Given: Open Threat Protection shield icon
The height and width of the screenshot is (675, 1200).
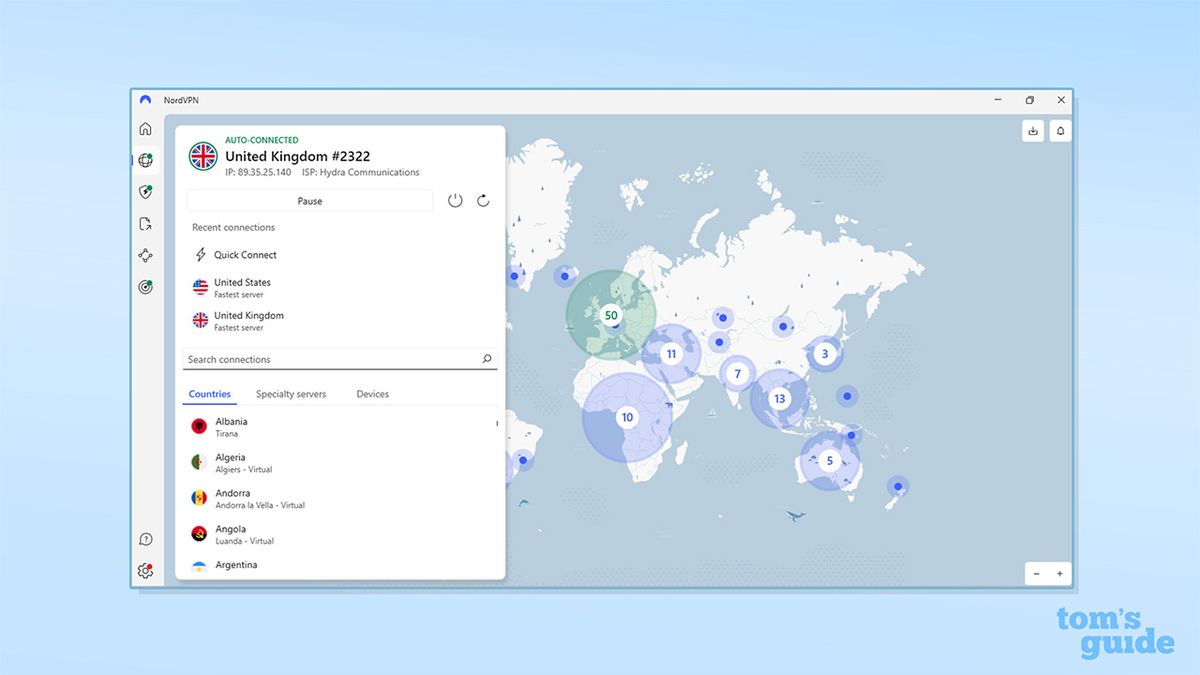Looking at the screenshot, I should click(146, 192).
